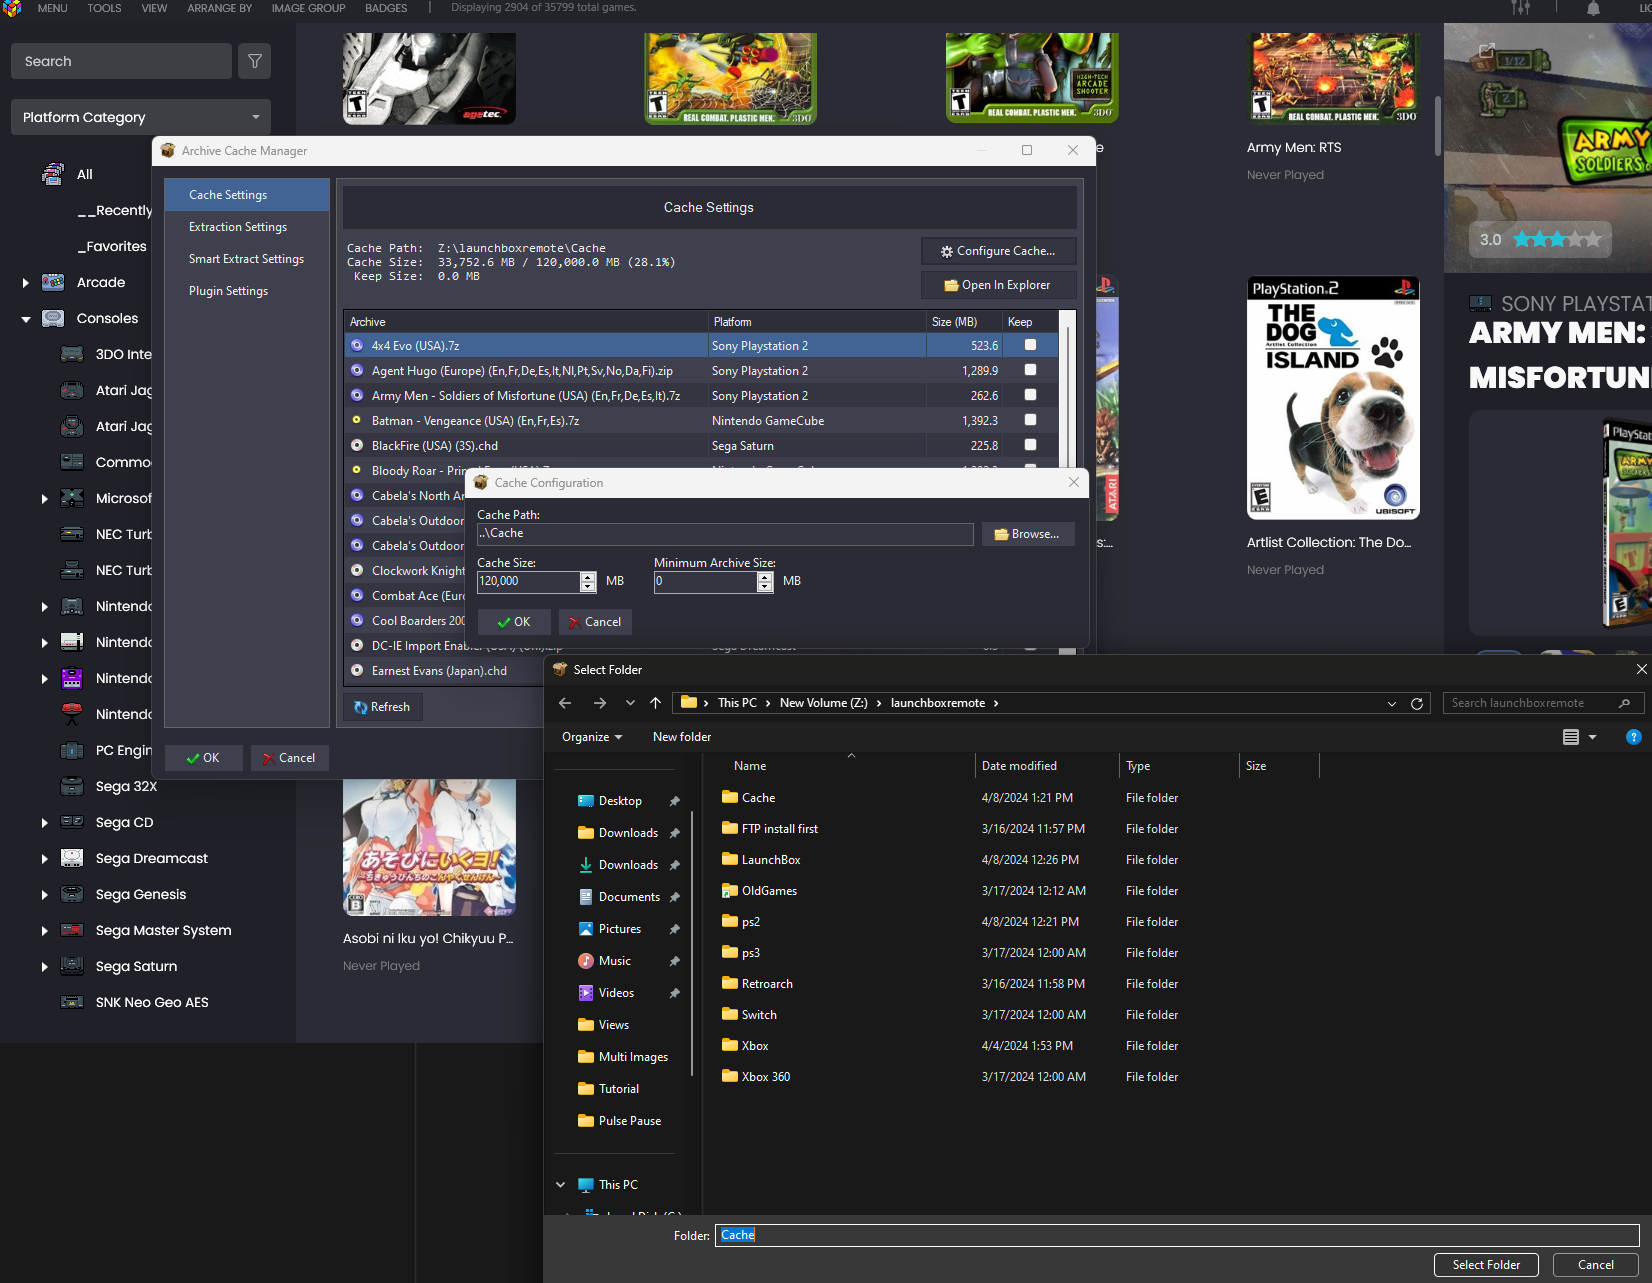Open the audio mixer sliders icon
This screenshot has height=1283, width=1652.
click(1520, 8)
